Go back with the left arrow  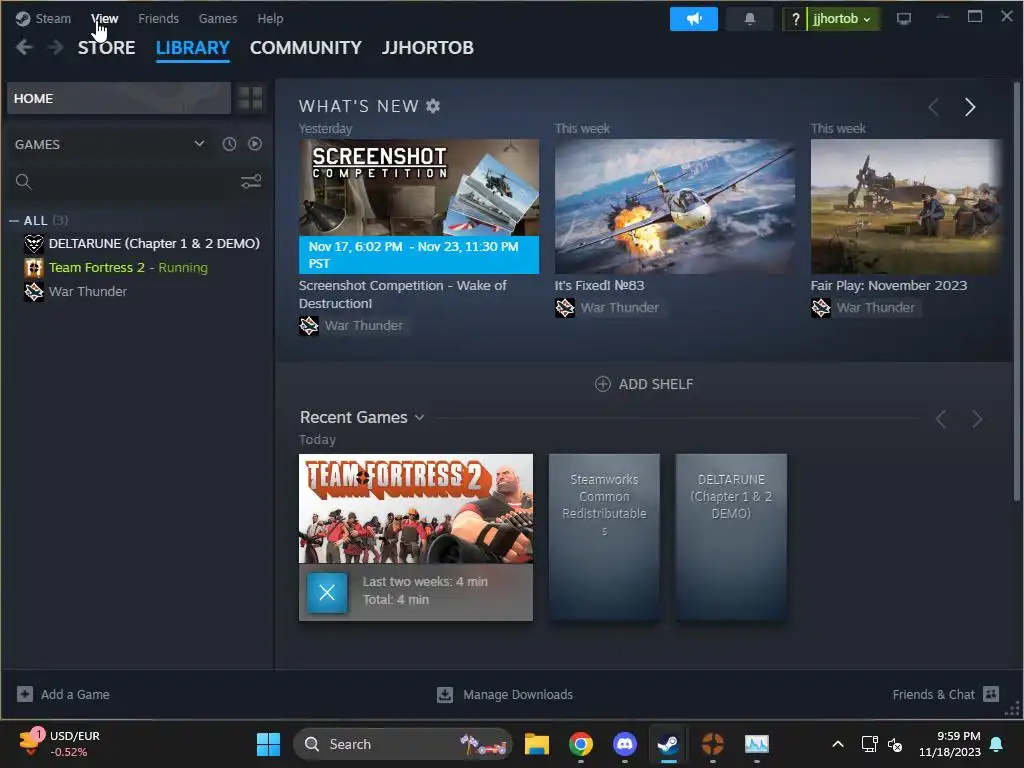coord(24,47)
